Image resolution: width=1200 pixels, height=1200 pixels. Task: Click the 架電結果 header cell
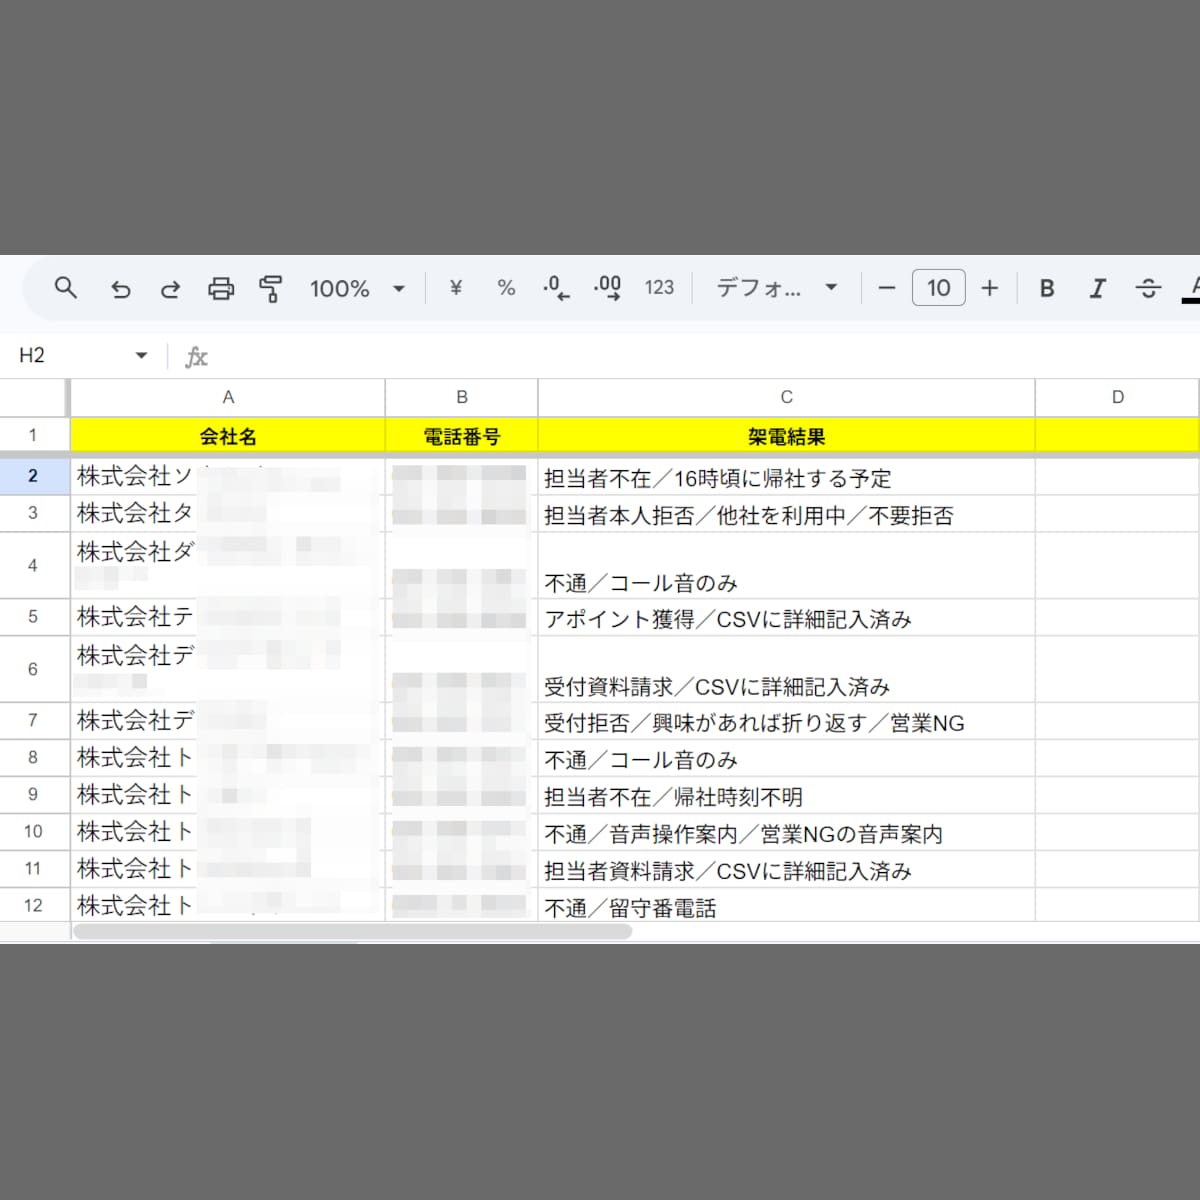point(787,436)
